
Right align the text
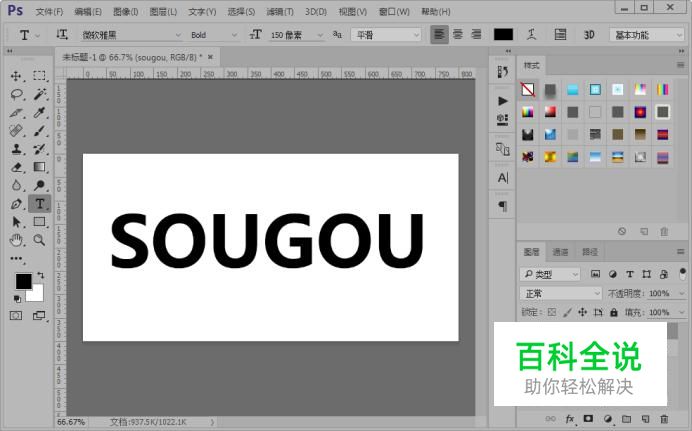point(477,34)
